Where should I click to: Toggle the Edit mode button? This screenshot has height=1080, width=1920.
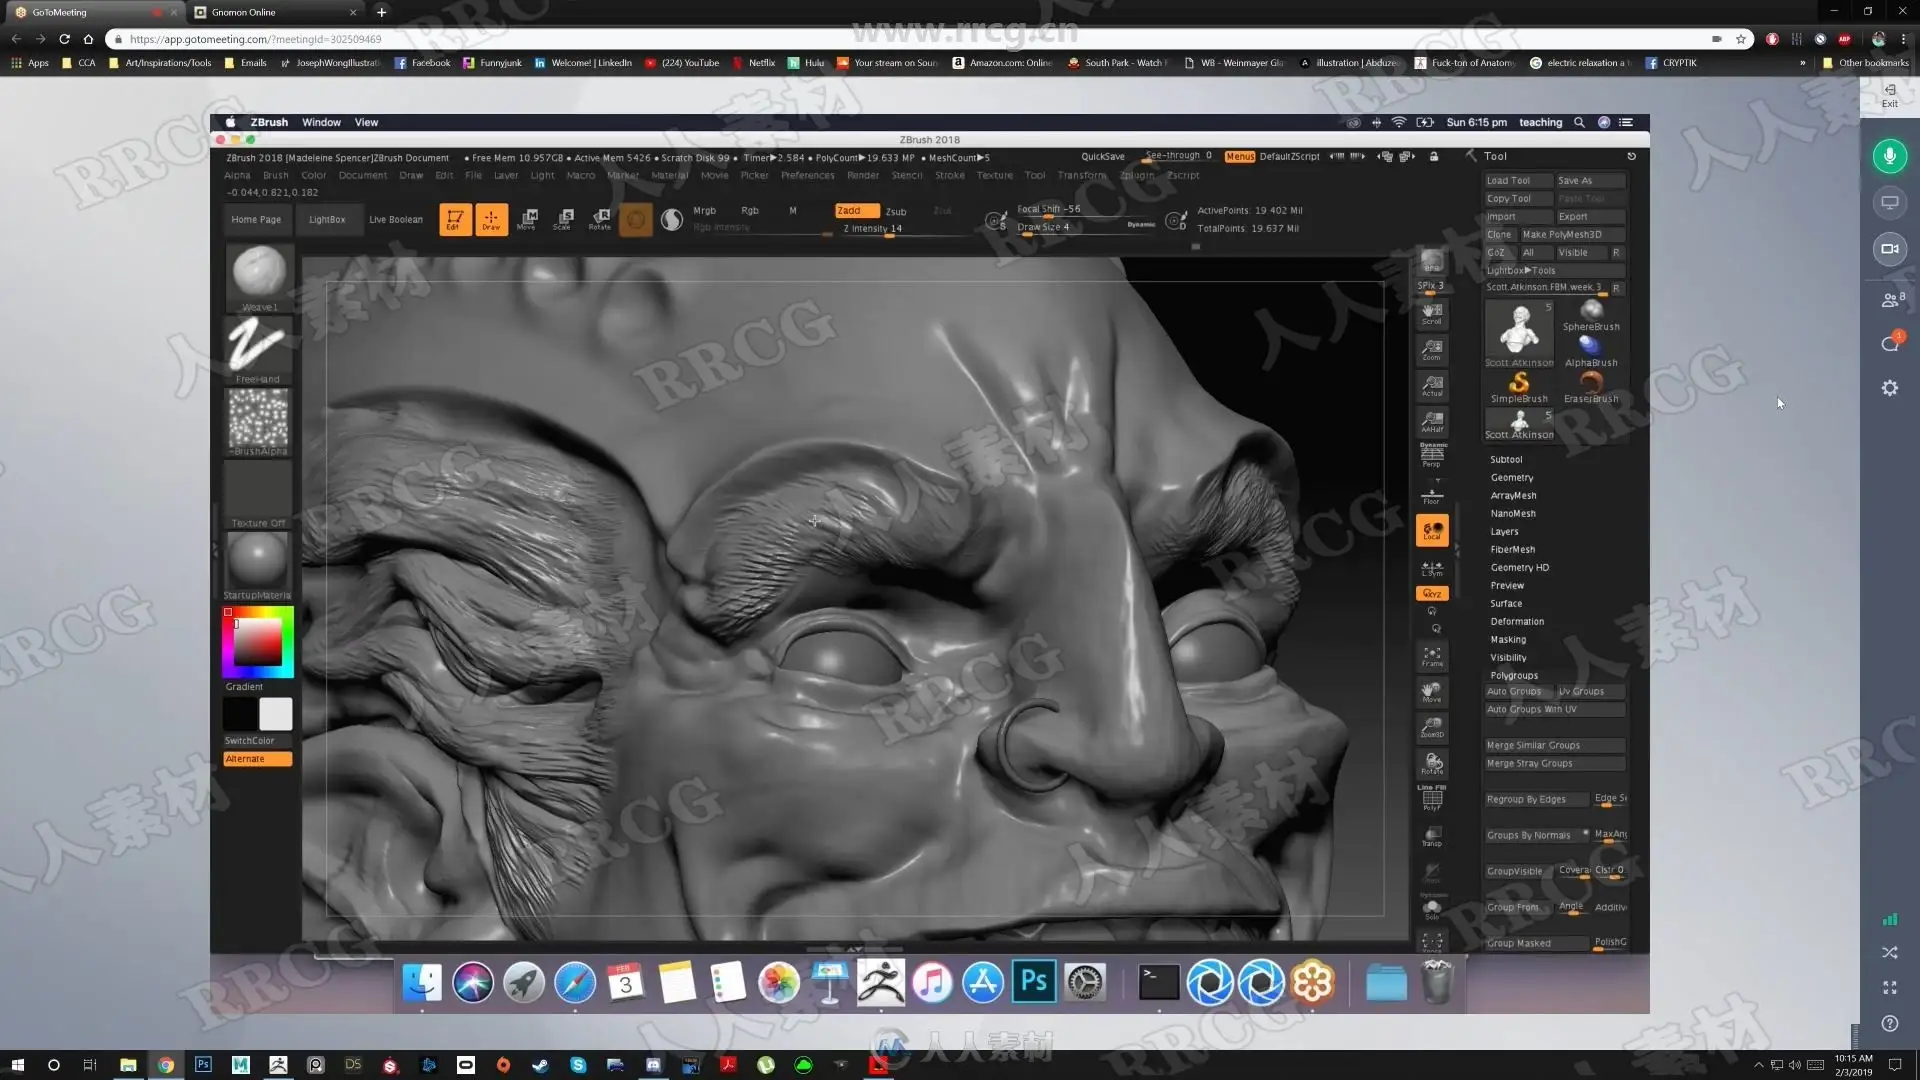[454, 219]
